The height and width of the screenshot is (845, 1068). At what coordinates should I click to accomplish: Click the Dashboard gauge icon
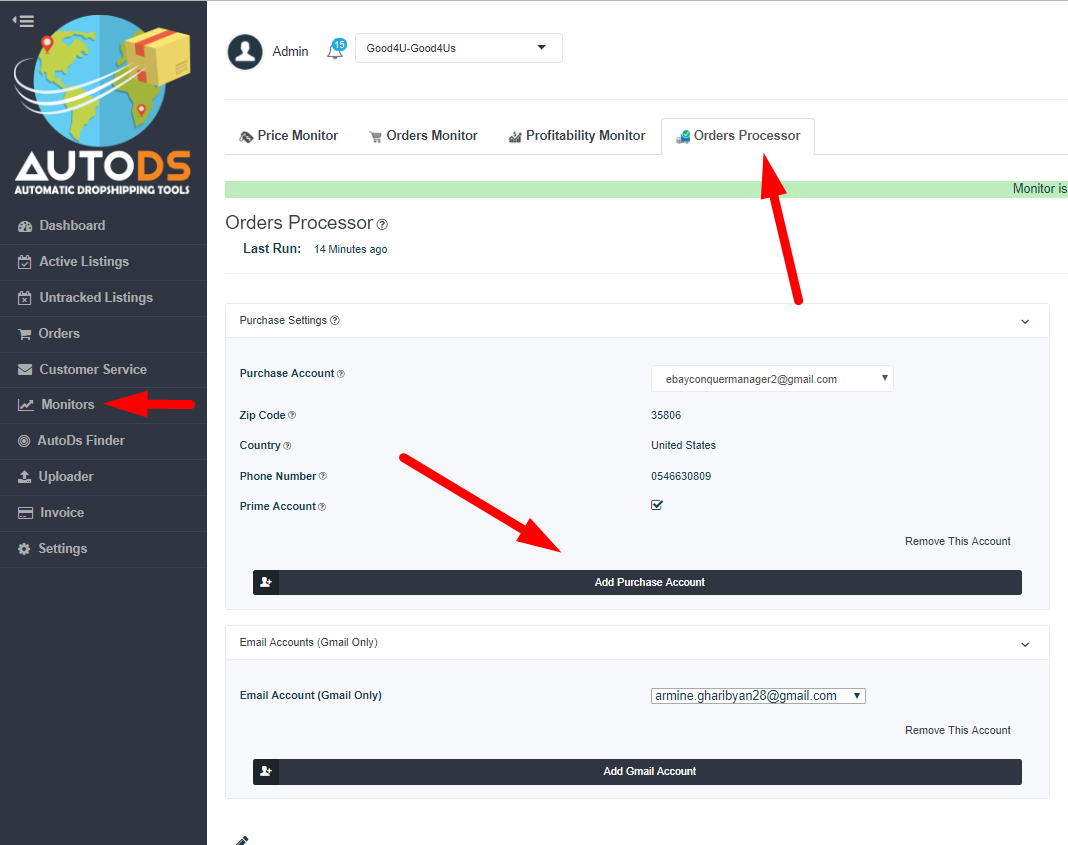click(25, 226)
